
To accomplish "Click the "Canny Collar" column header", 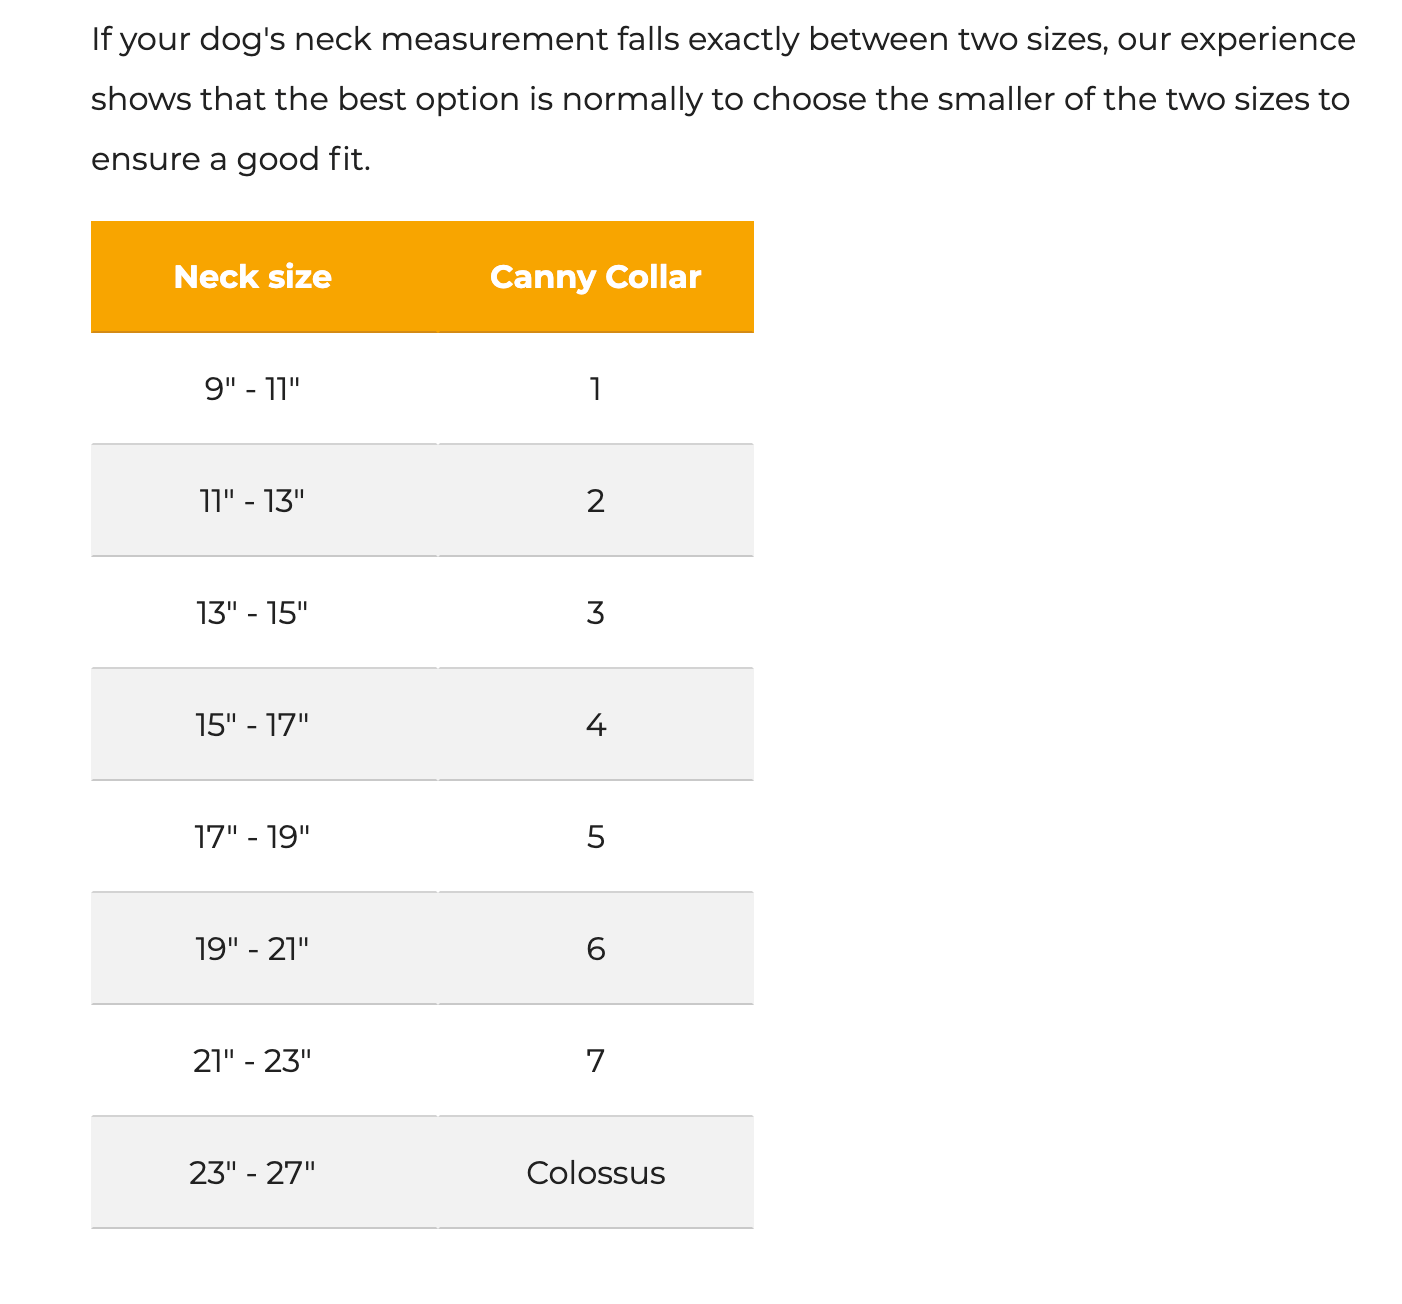I will pos(595,277).
